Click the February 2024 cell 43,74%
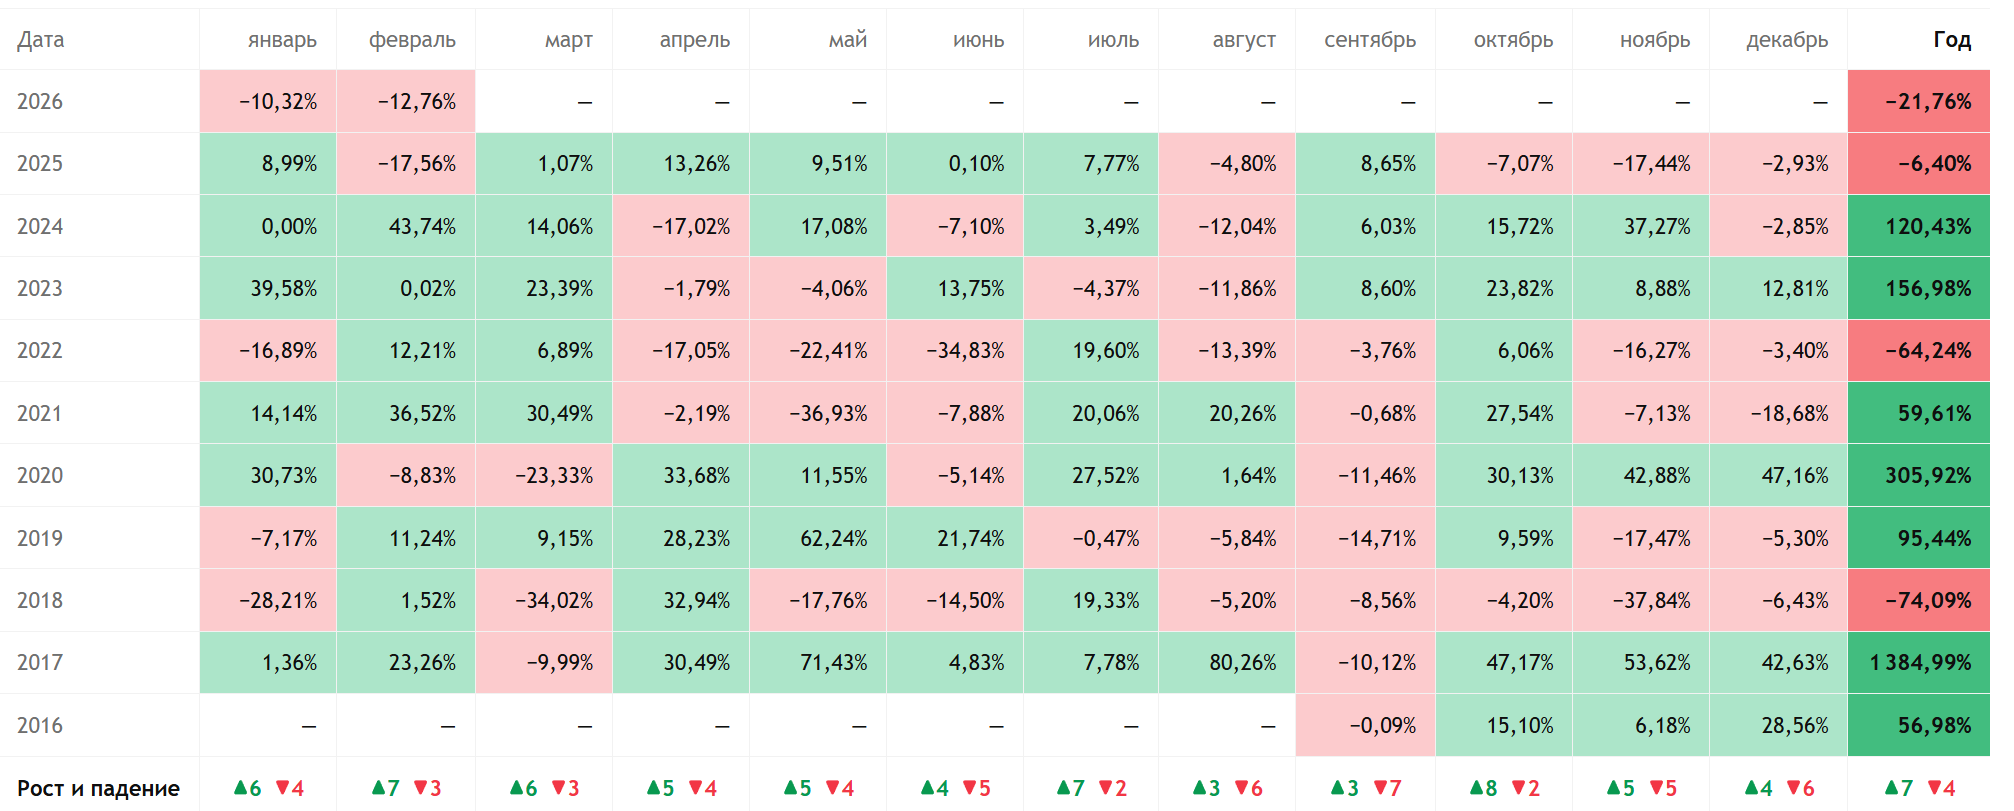The height and width of the screenshot is (811, 2014). (422, 227)
